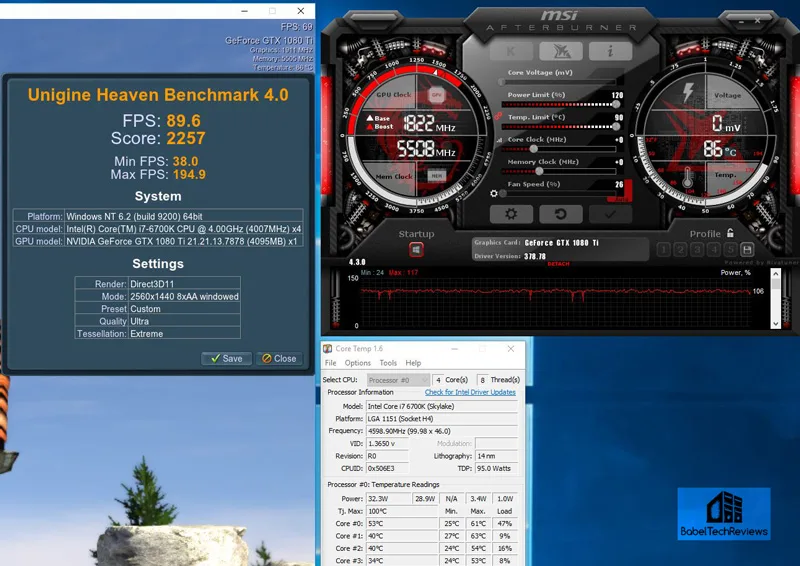Click the Memory Clock slider handle
Screen dimensions: 800x566
pos(539,171)
